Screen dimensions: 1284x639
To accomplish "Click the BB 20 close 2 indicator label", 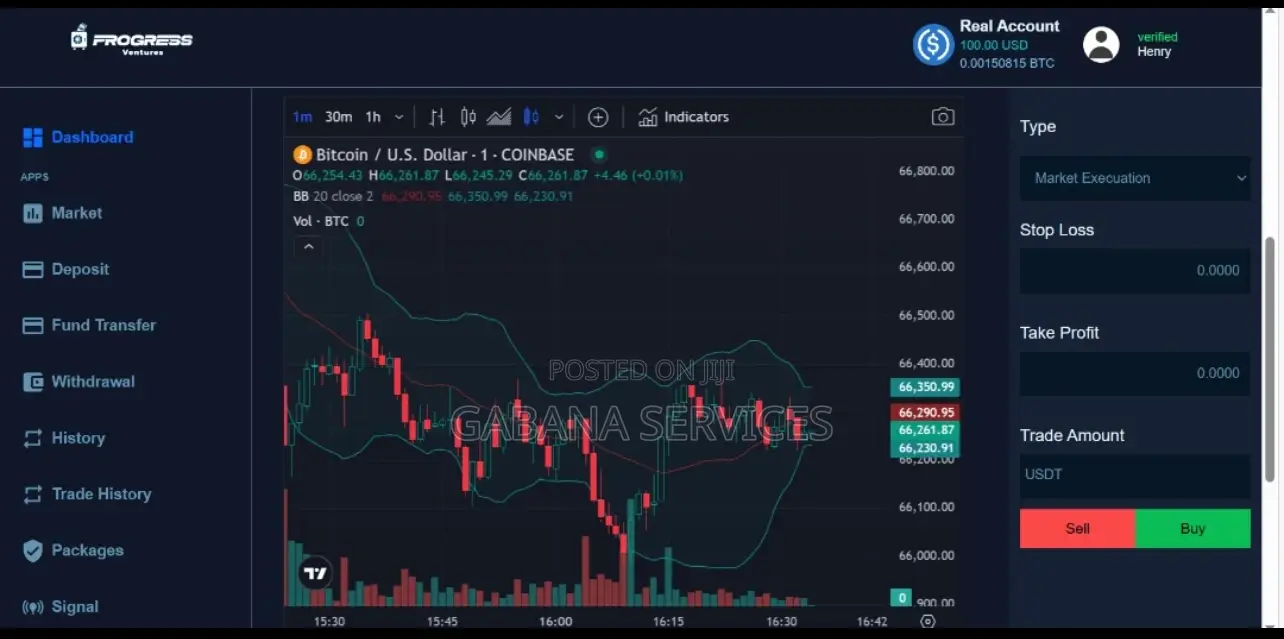I will [x=333, y=196].
